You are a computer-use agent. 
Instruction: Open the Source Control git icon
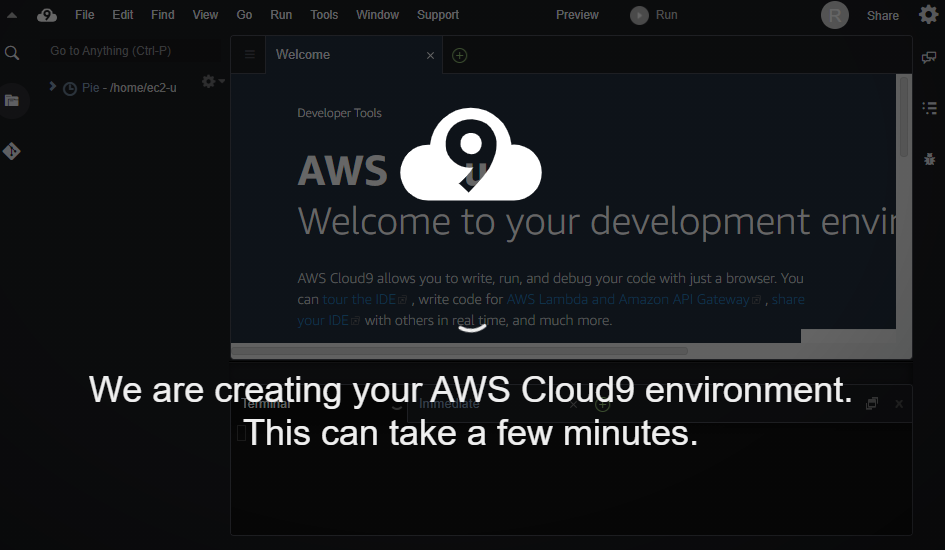pyautogui.click(x=11, y=151)
